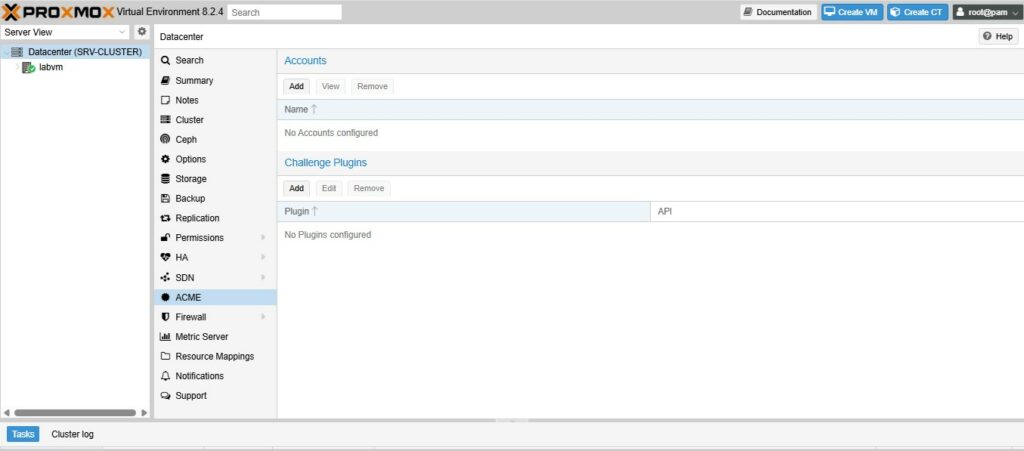
Task: Select the Storage database icon
Action: coord(166,179)
